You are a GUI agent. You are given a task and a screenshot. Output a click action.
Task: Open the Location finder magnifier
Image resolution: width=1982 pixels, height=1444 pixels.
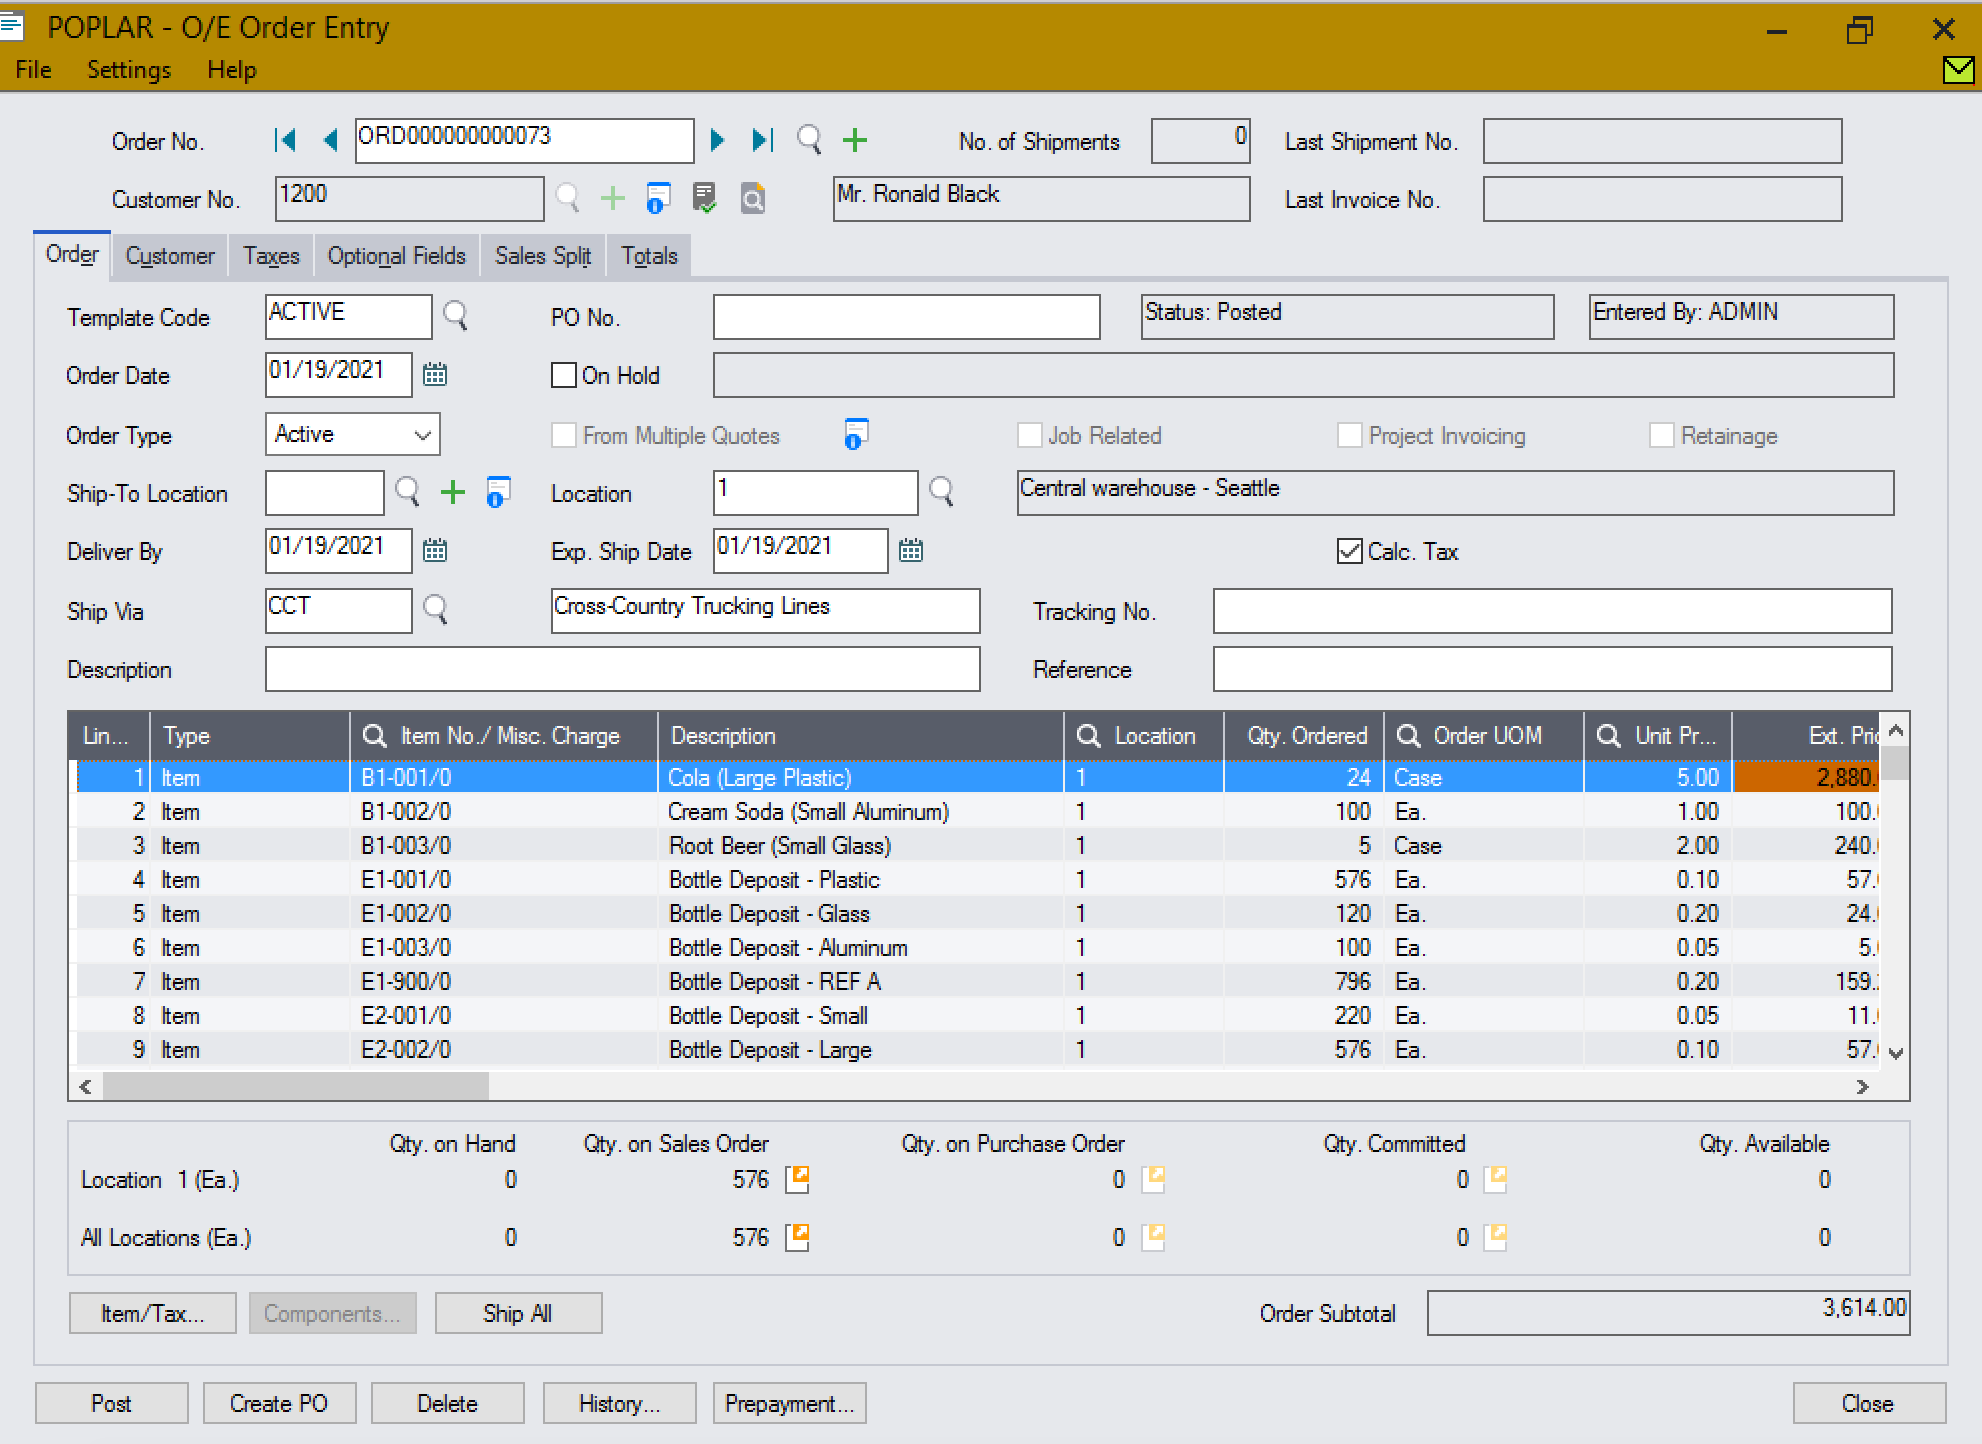coord(941,492)
